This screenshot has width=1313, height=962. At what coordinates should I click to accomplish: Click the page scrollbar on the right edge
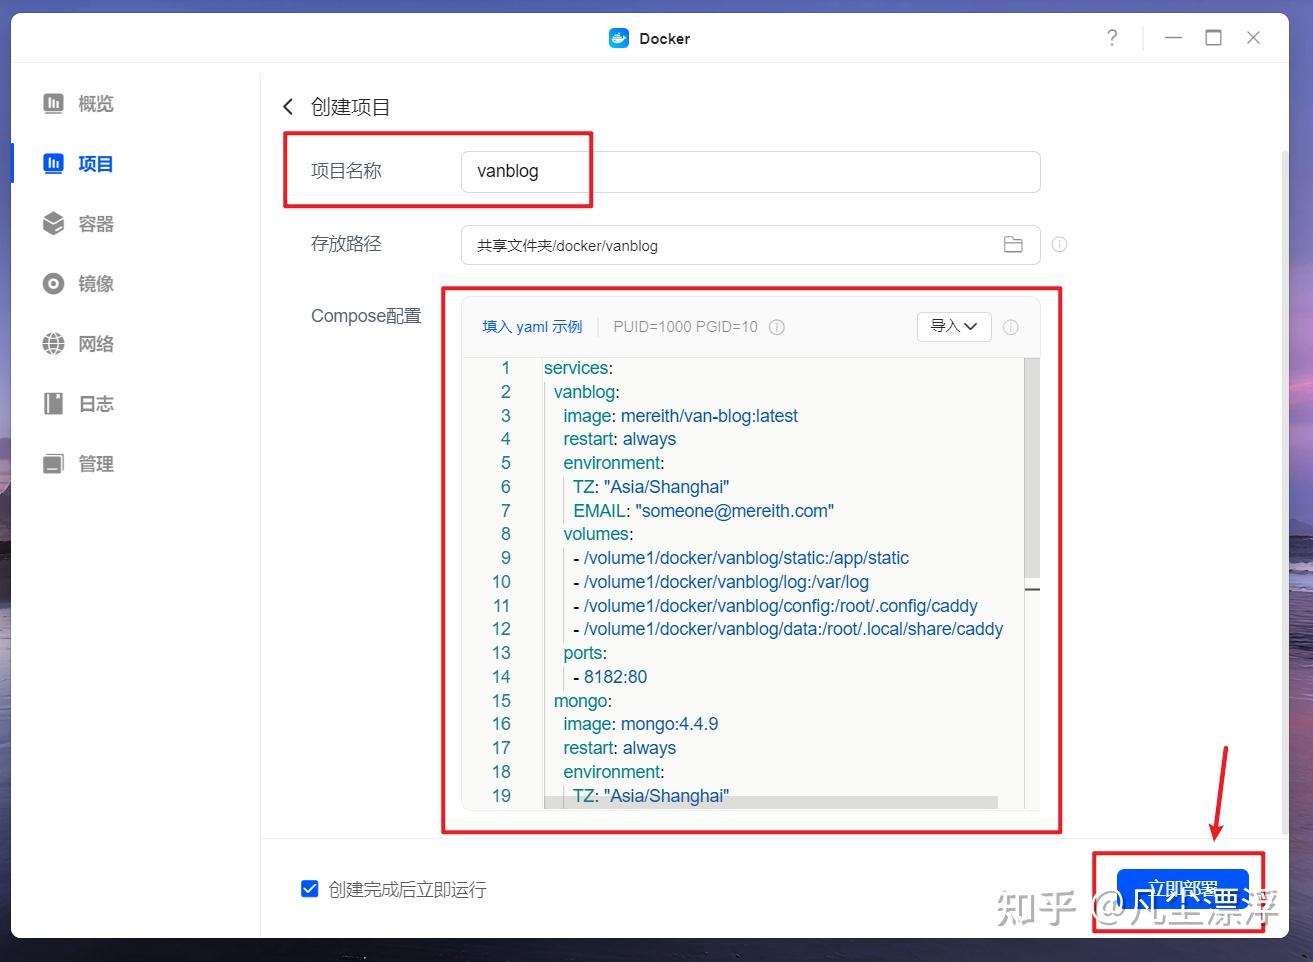coord(1283,400)
